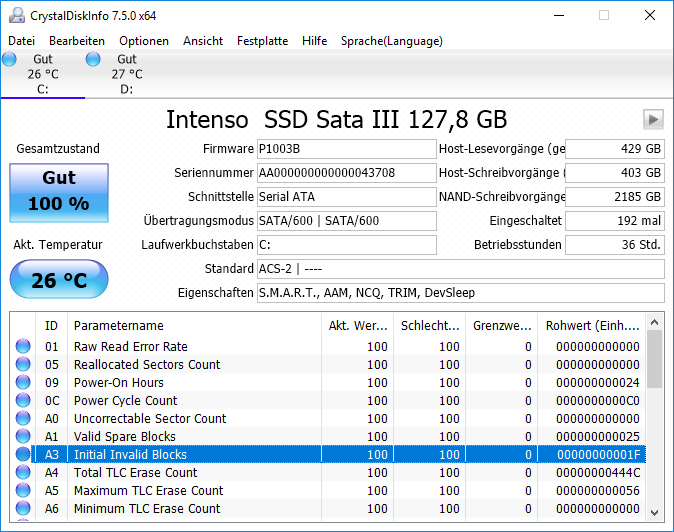Click status orb of Minimum TLC Erase Count
The width and height of the screenshot is (674, 532).
tap(23, 508)
